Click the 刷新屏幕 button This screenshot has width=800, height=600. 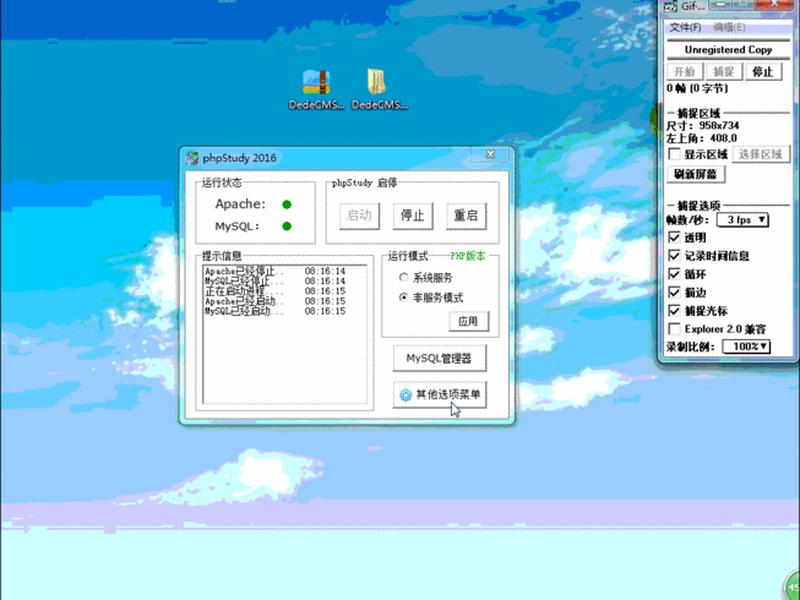click(x=696, y=174)
